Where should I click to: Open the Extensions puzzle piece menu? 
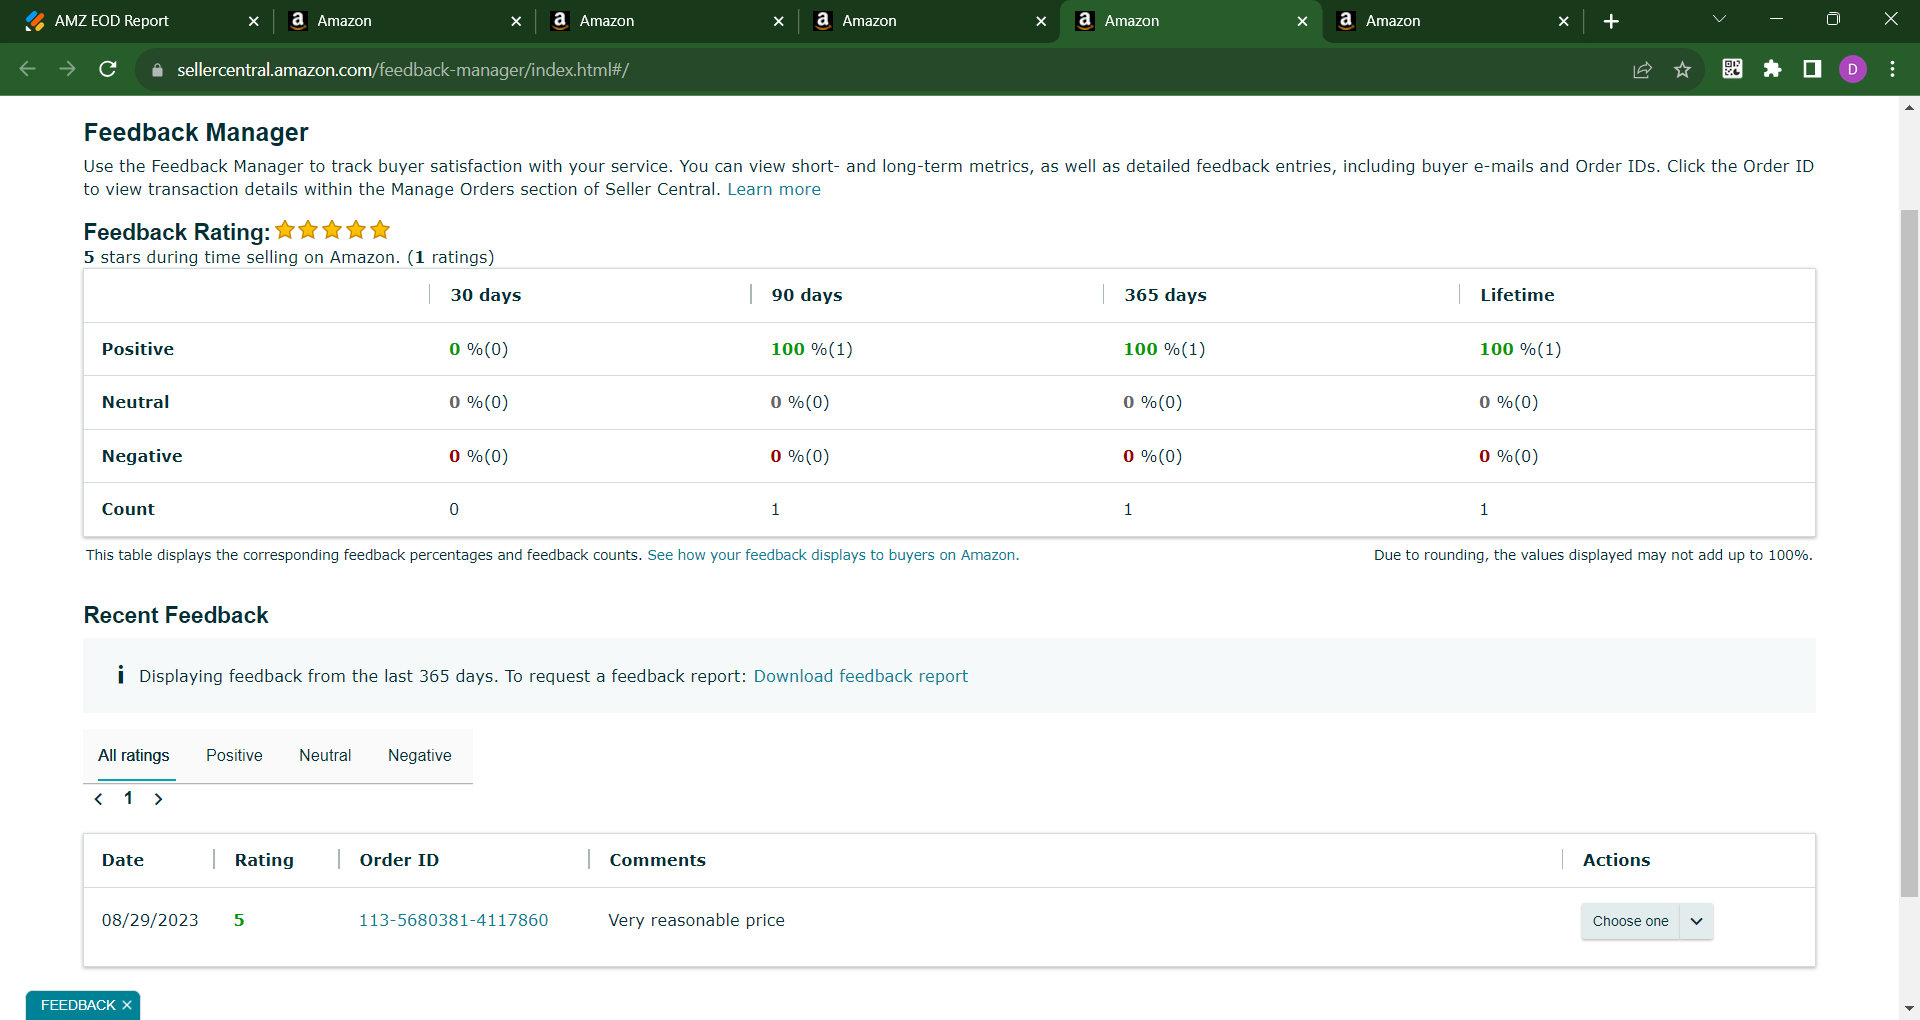1772,69
